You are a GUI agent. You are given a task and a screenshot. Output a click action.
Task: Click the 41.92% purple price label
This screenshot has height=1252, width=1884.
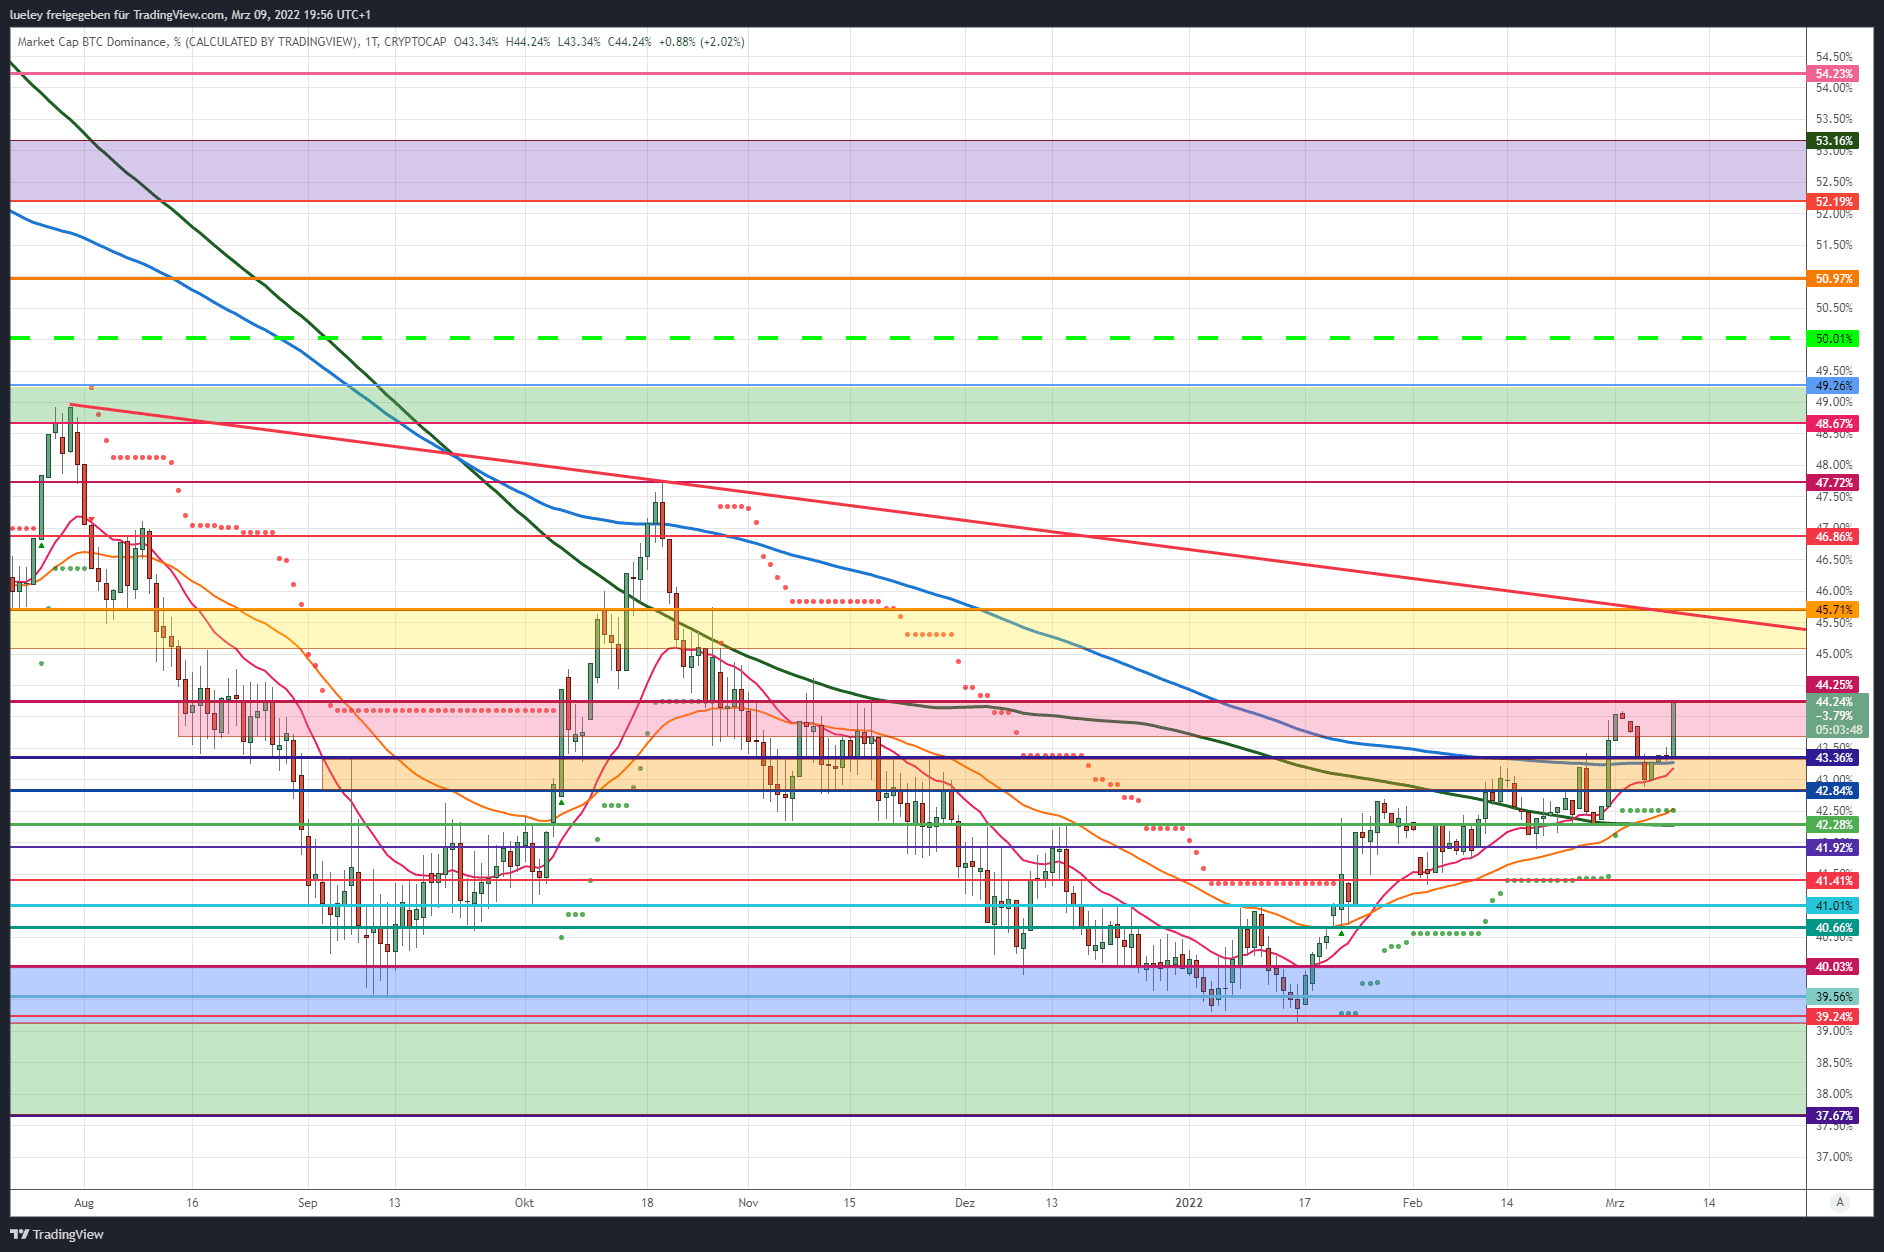tap(1833, 848)
